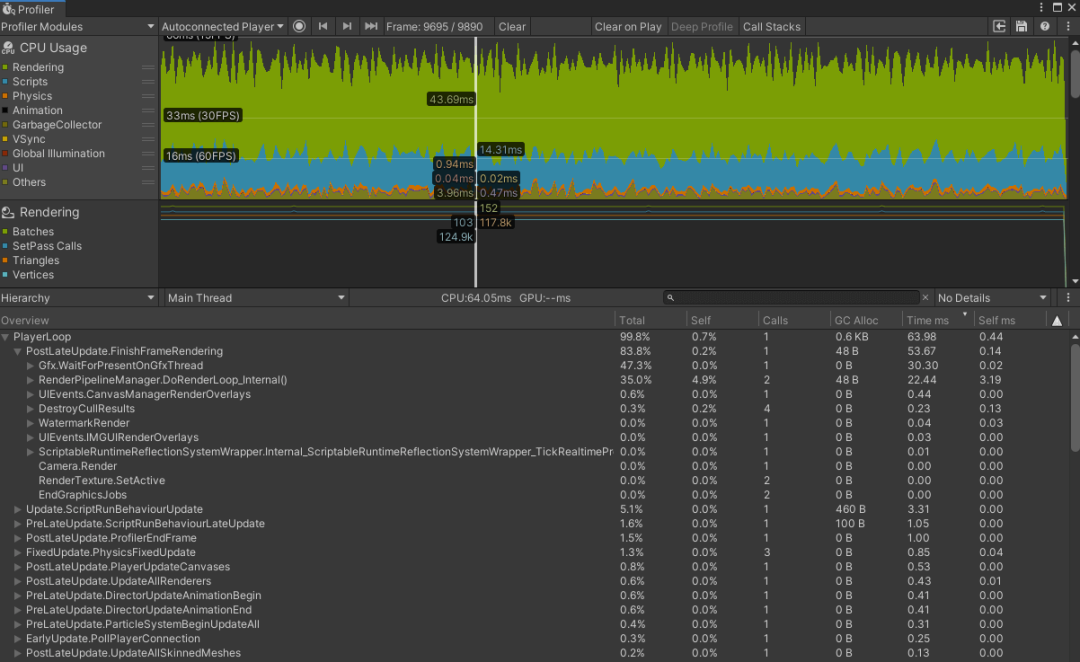
Task: Open Autoconnected Player dropdown
Action: pyautogui.click(x=222, y=26)
